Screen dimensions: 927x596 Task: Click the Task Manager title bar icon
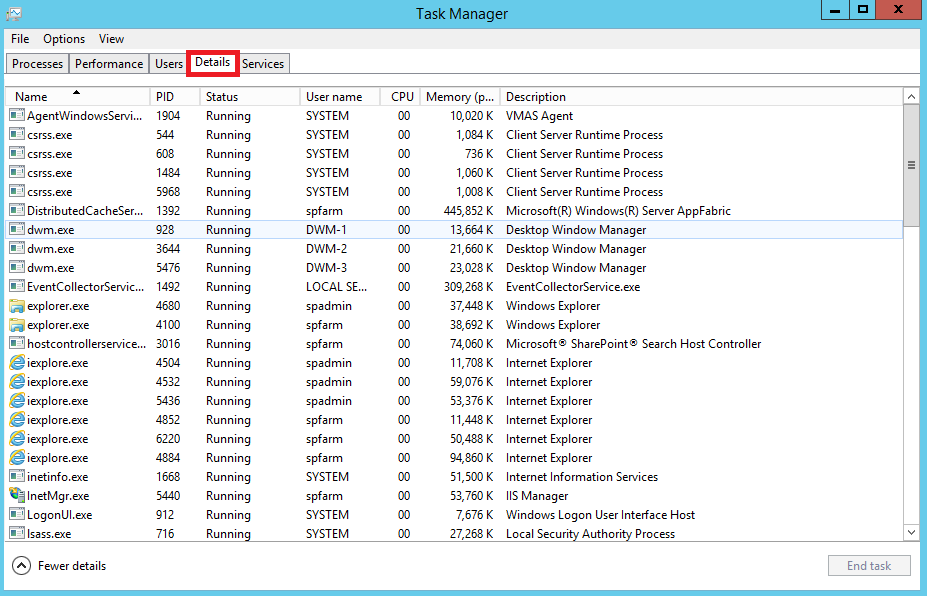[14, 13]
